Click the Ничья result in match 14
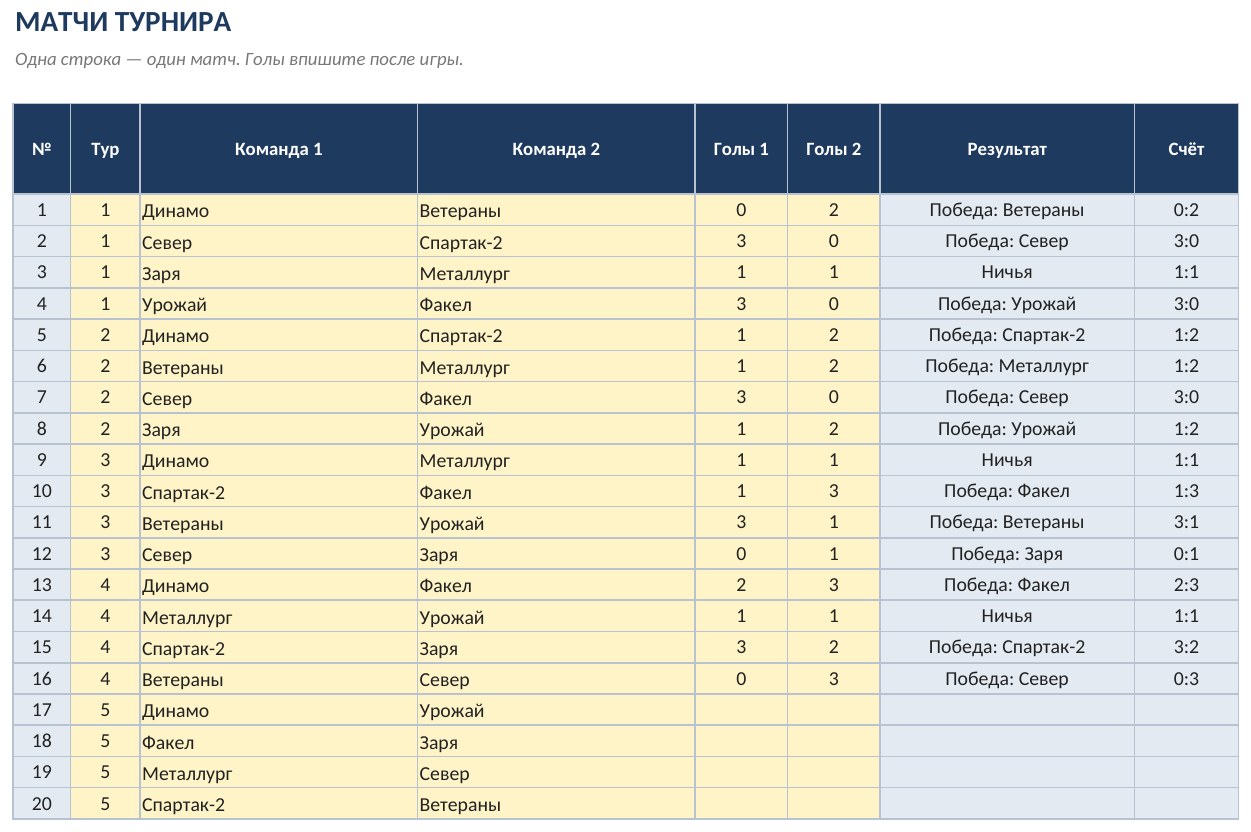 point(1007,616)
